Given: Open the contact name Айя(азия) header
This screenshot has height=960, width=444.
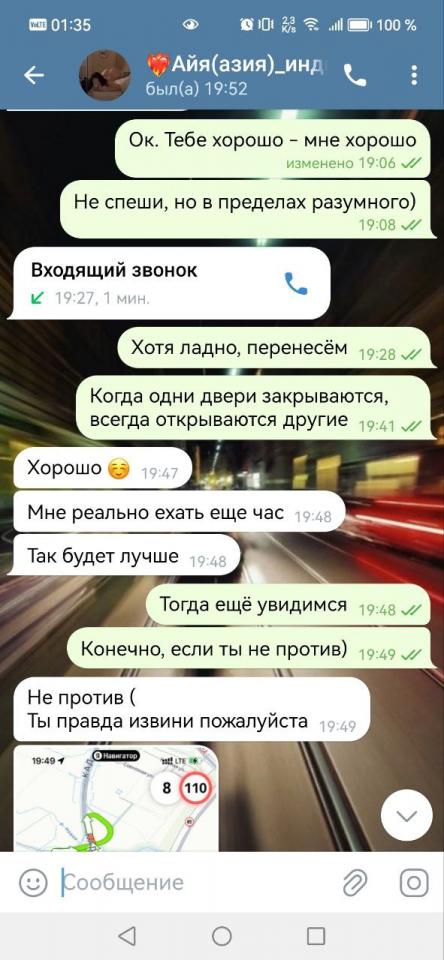Looking at the screenshot, I should coord(236,63).
